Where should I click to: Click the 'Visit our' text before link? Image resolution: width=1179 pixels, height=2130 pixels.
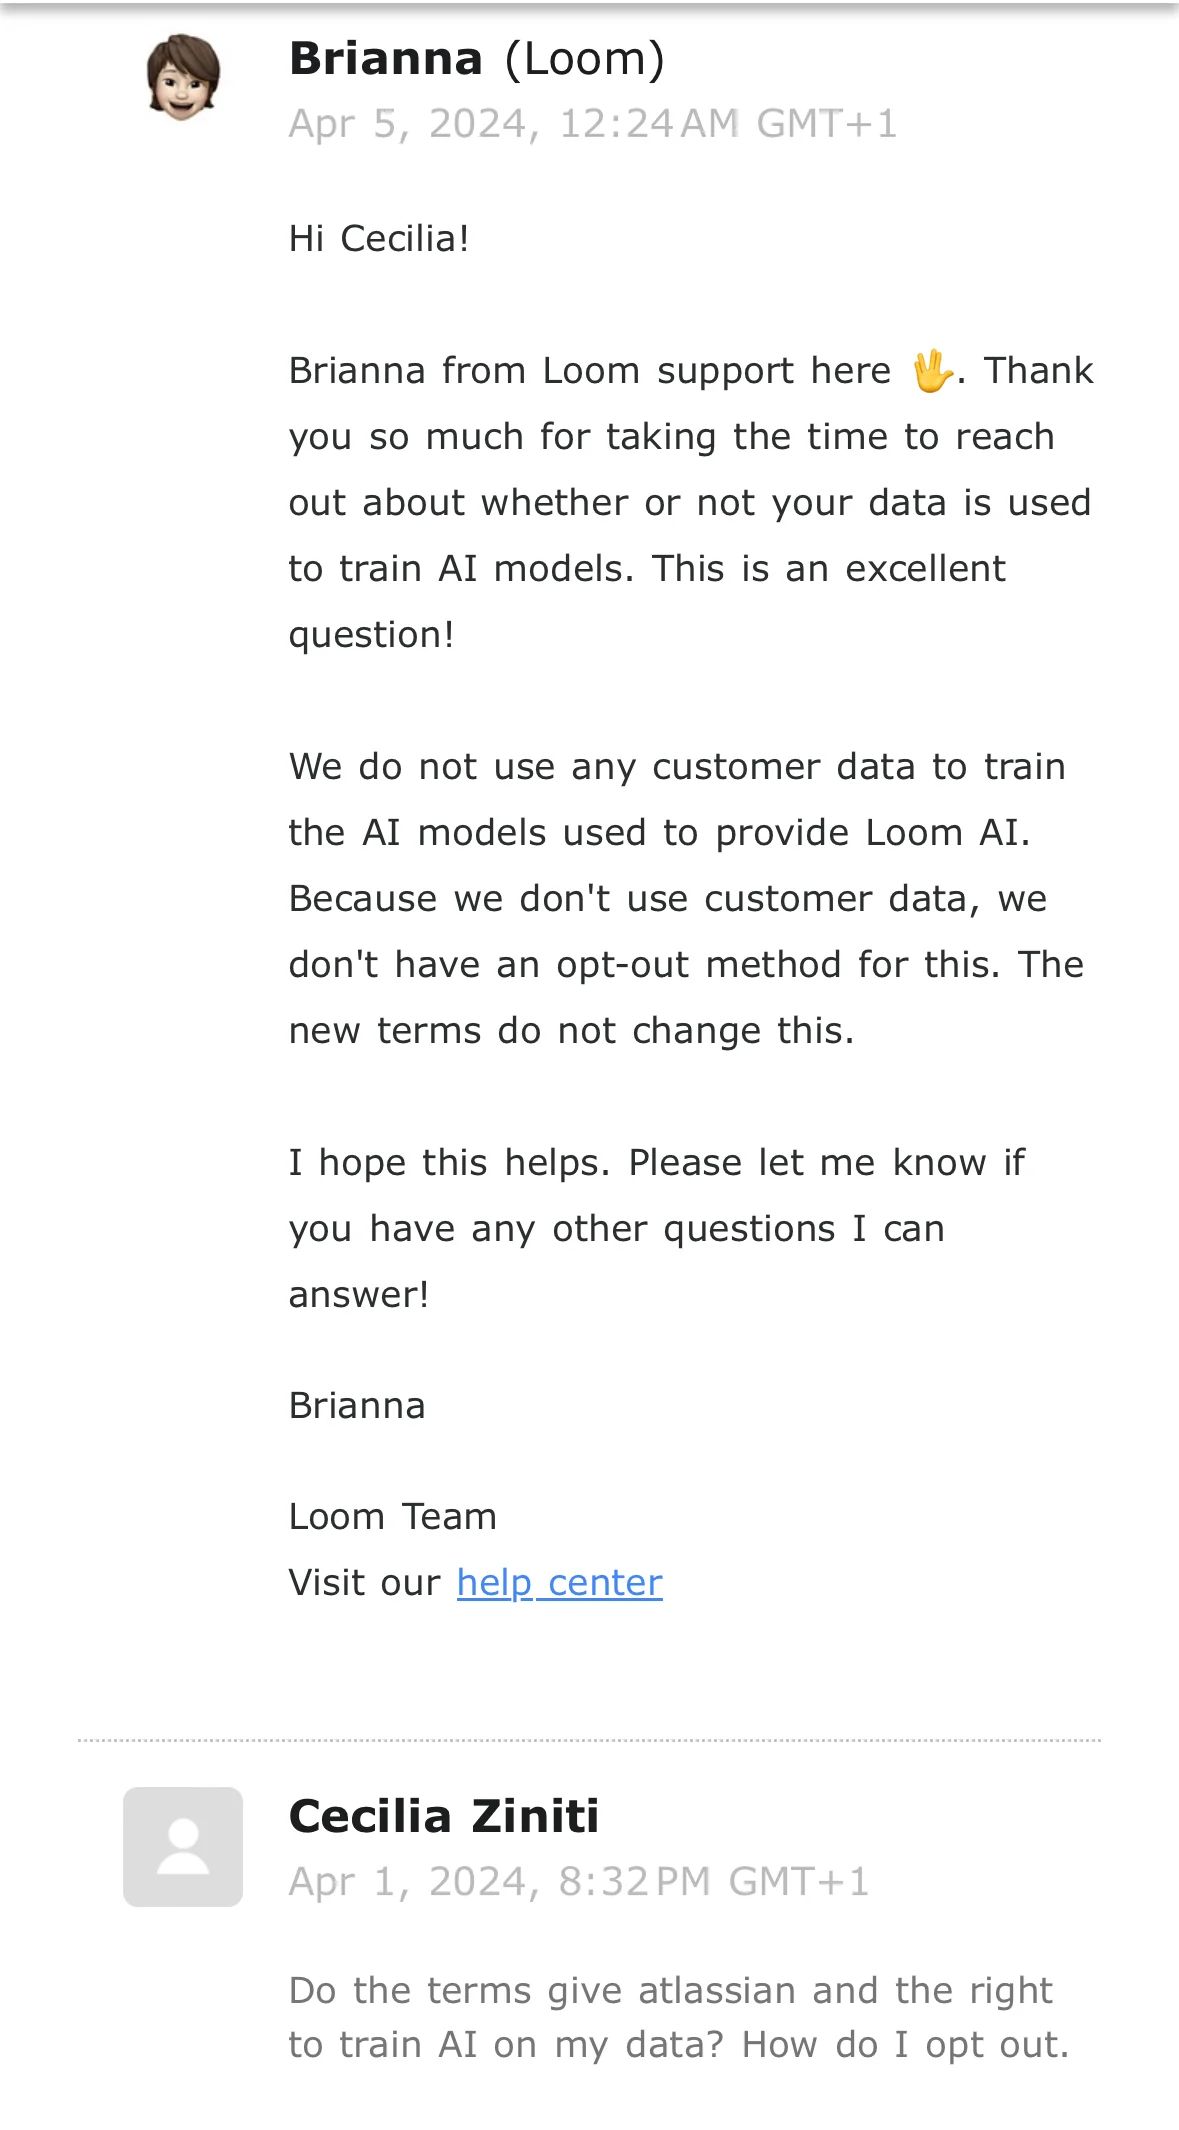click(364, 1582)
